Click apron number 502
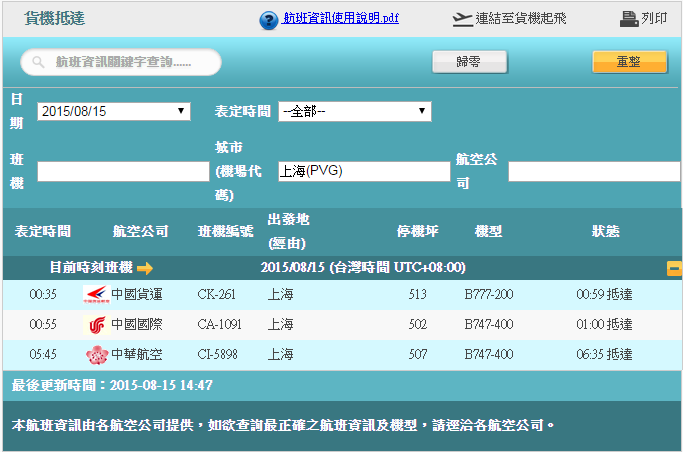 click(x=418, y=325)
